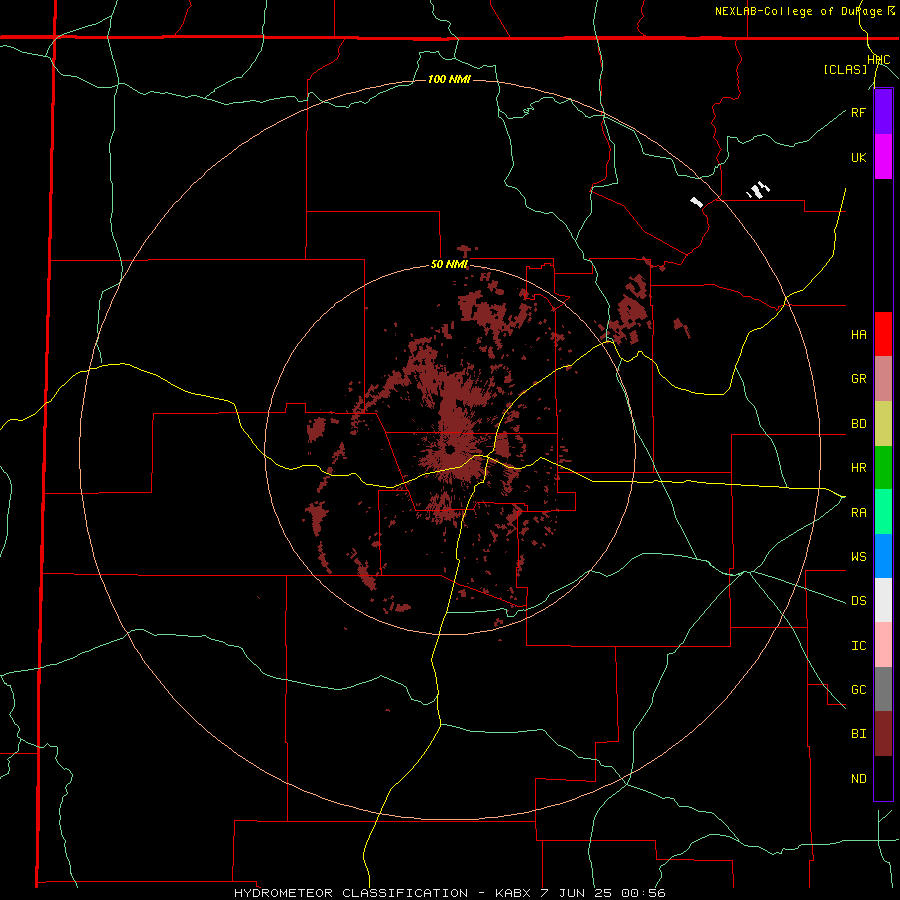The width and height of the screenshot is (900, 900).
Task: Click the [CLAS] label
Action: pyautogui.click(x=845, y=69)
